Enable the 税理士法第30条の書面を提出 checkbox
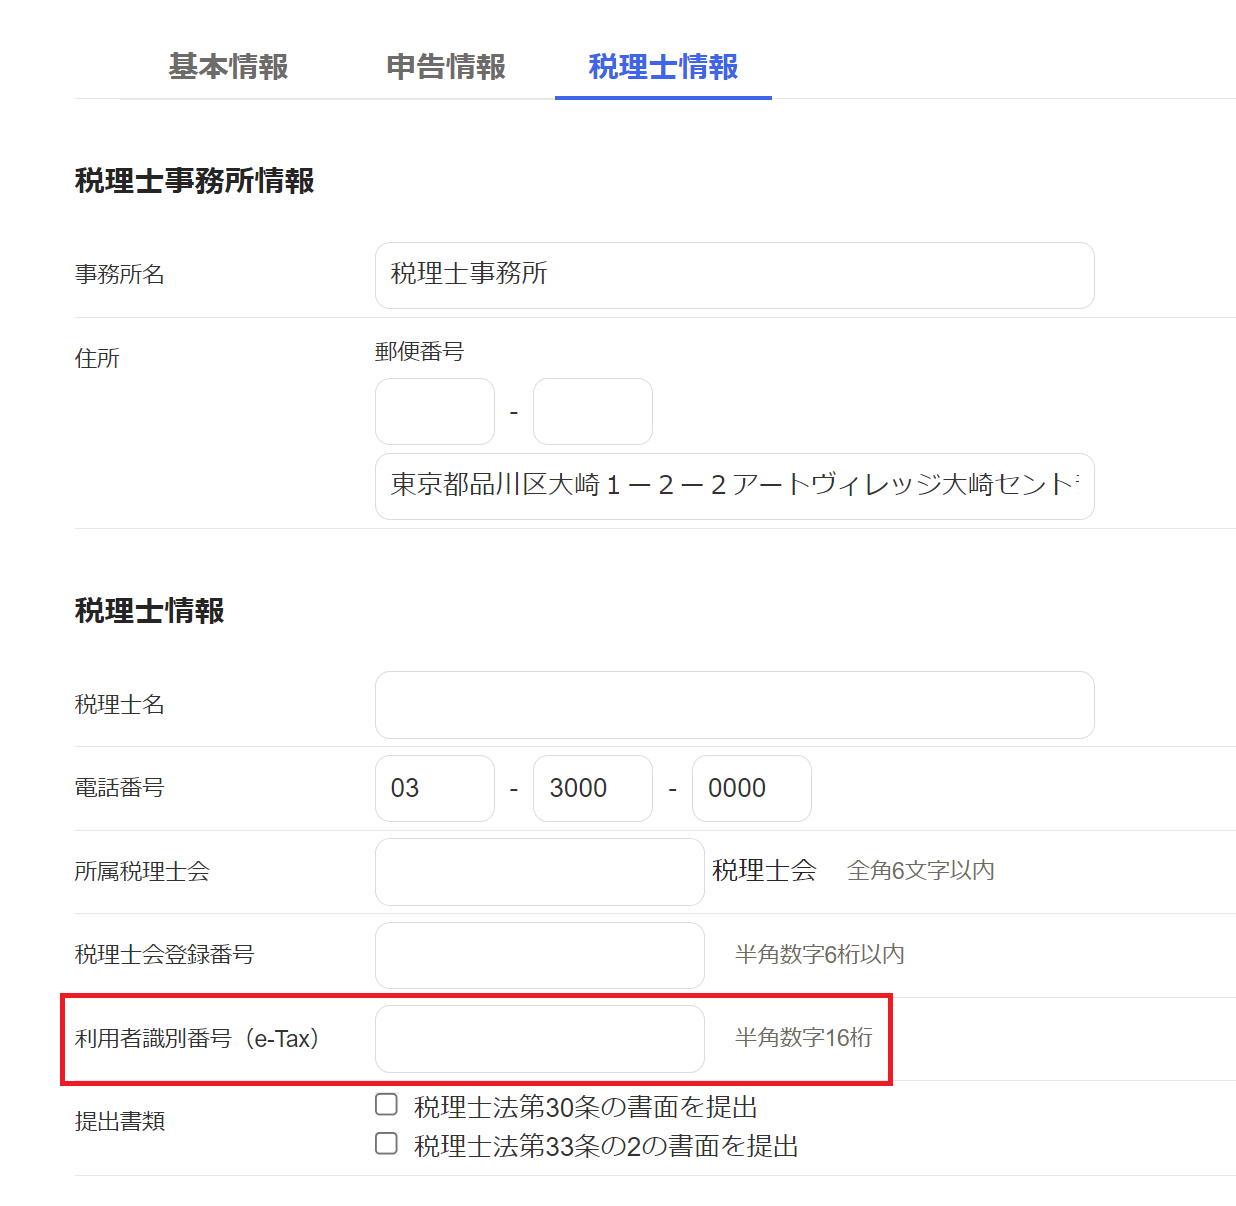The width and height of the screenshot is (1236, 1206). (x=386, y=1105)
